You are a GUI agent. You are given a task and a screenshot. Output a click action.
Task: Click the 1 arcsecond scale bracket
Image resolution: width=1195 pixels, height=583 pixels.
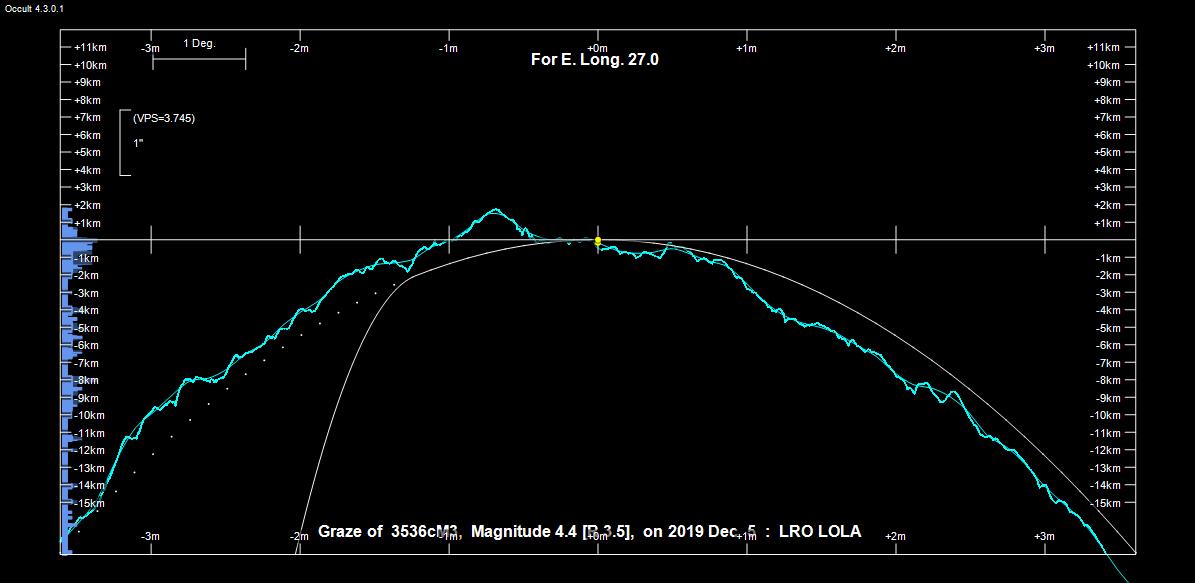[x=124, y=143]
